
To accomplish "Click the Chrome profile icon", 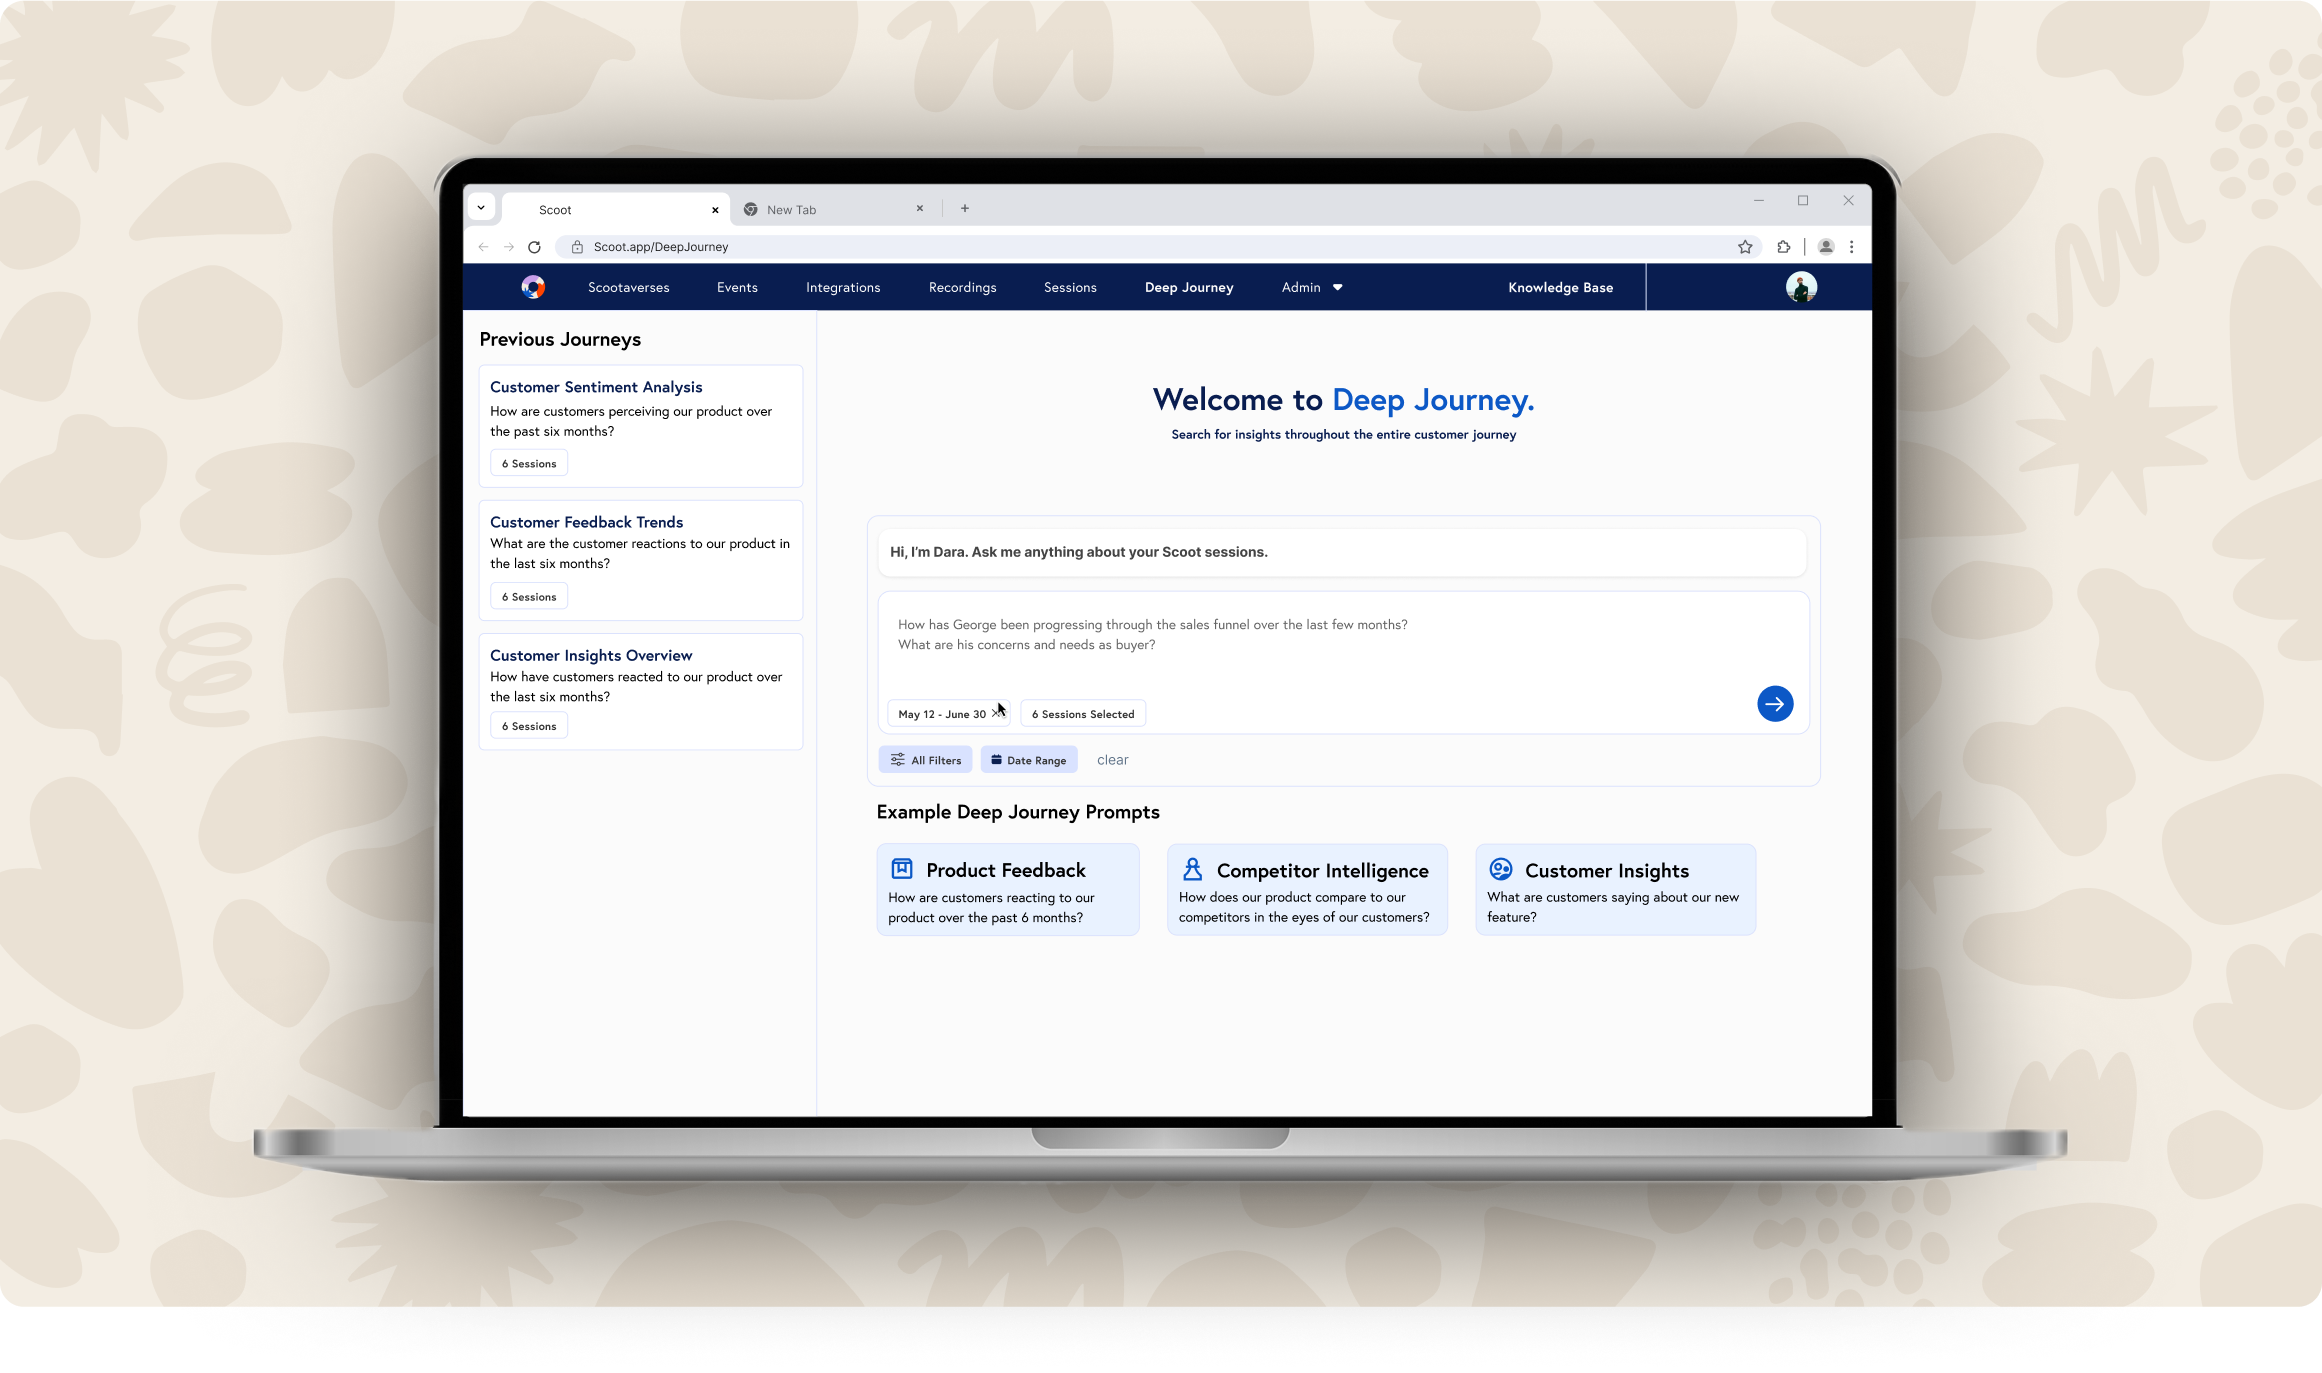I will (x=1825, y=247).
